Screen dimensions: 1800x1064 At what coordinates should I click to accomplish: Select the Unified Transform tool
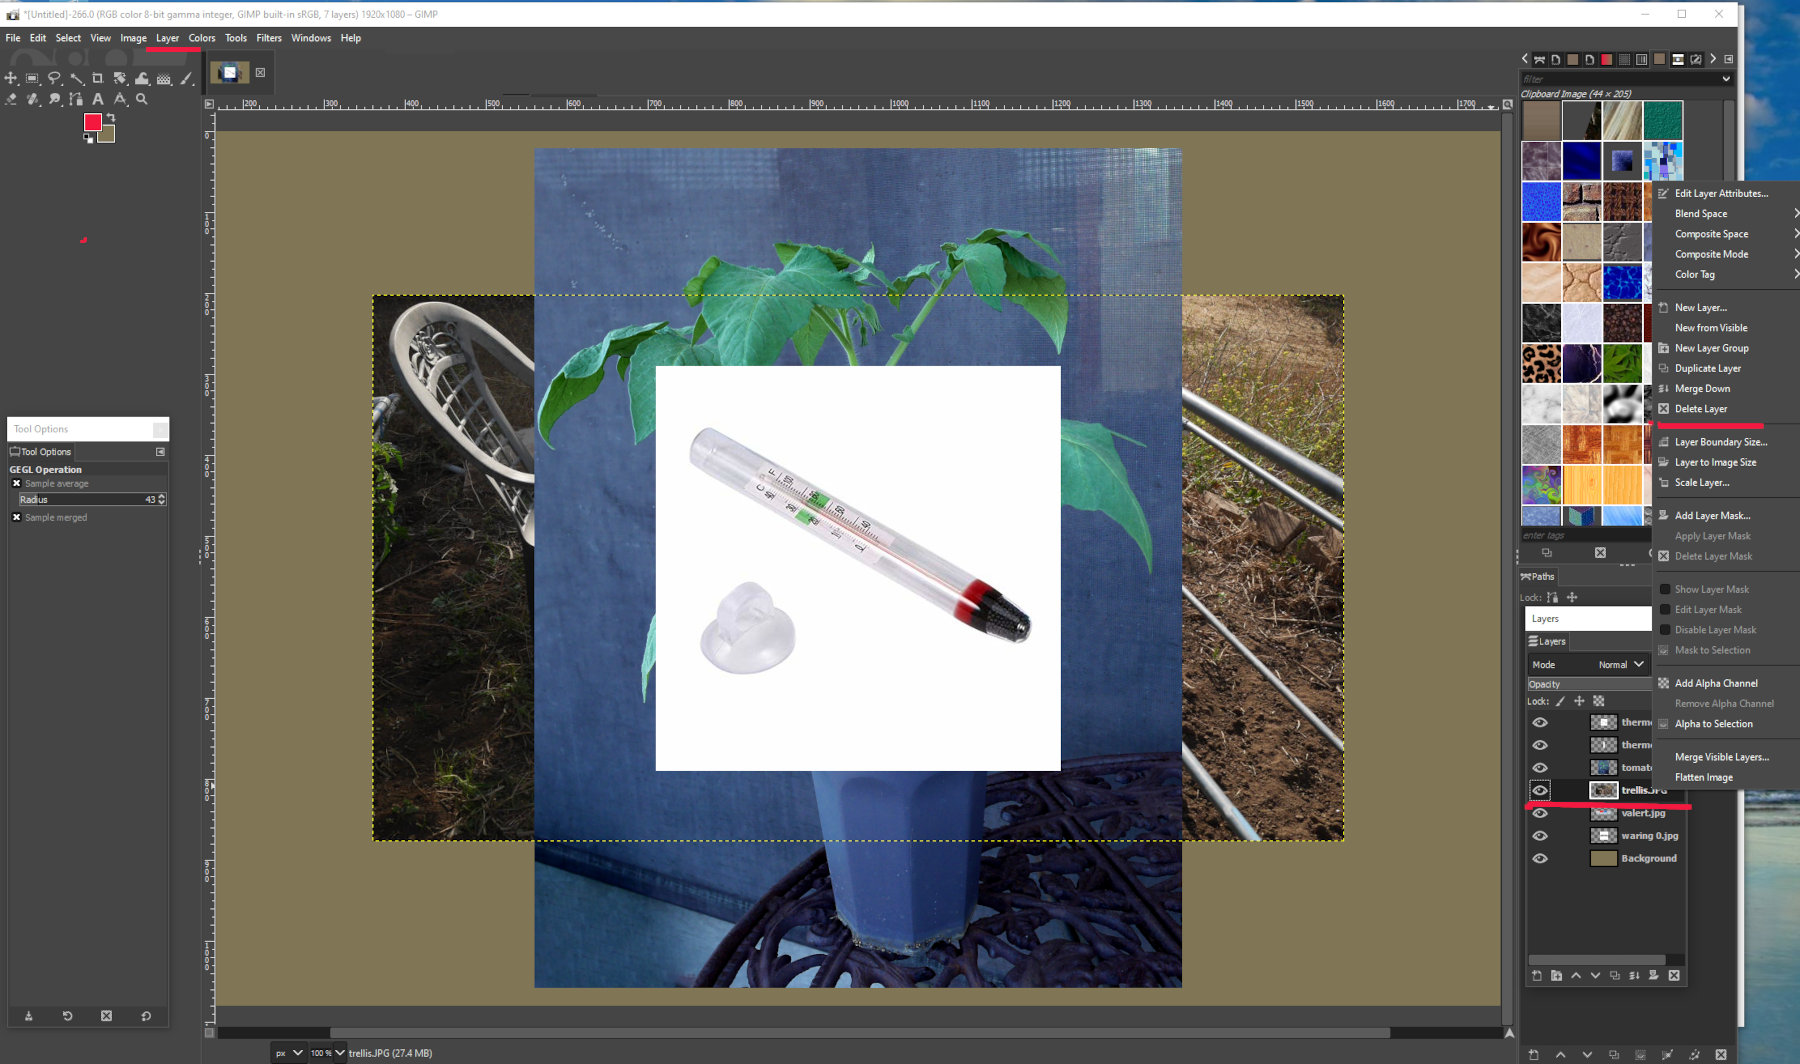120,78
